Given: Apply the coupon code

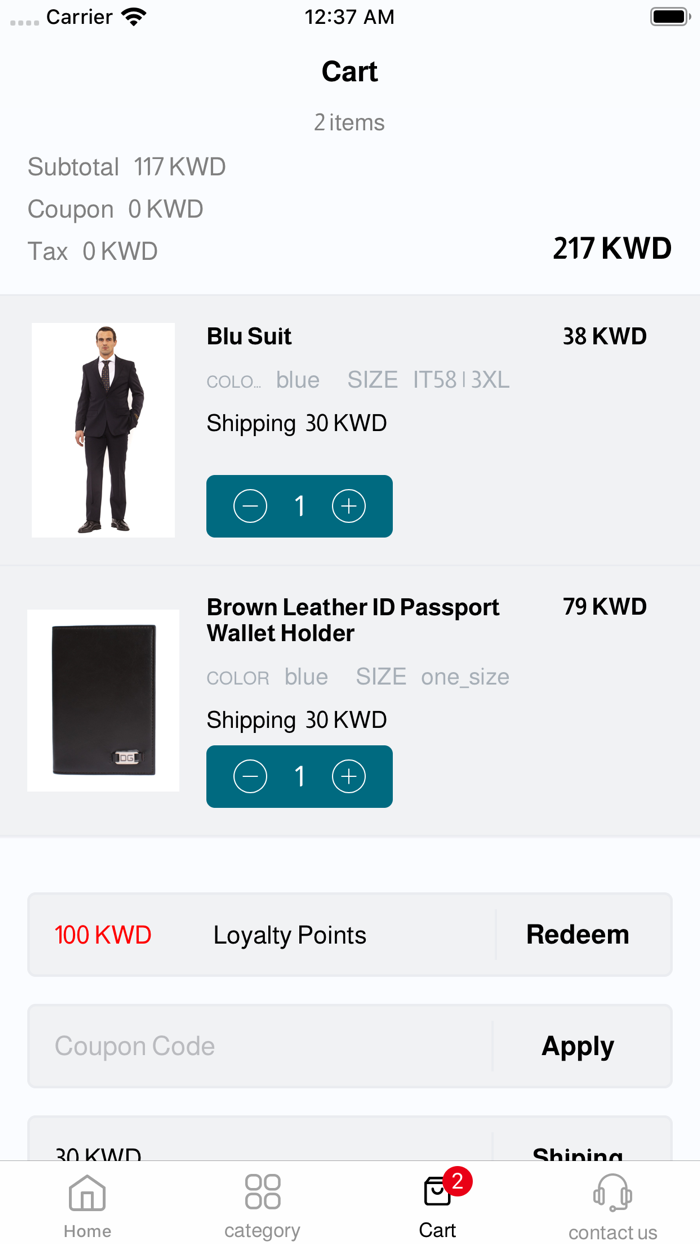Looking at the screenshot, I should pyautogui.click(x=577, y=1046).
